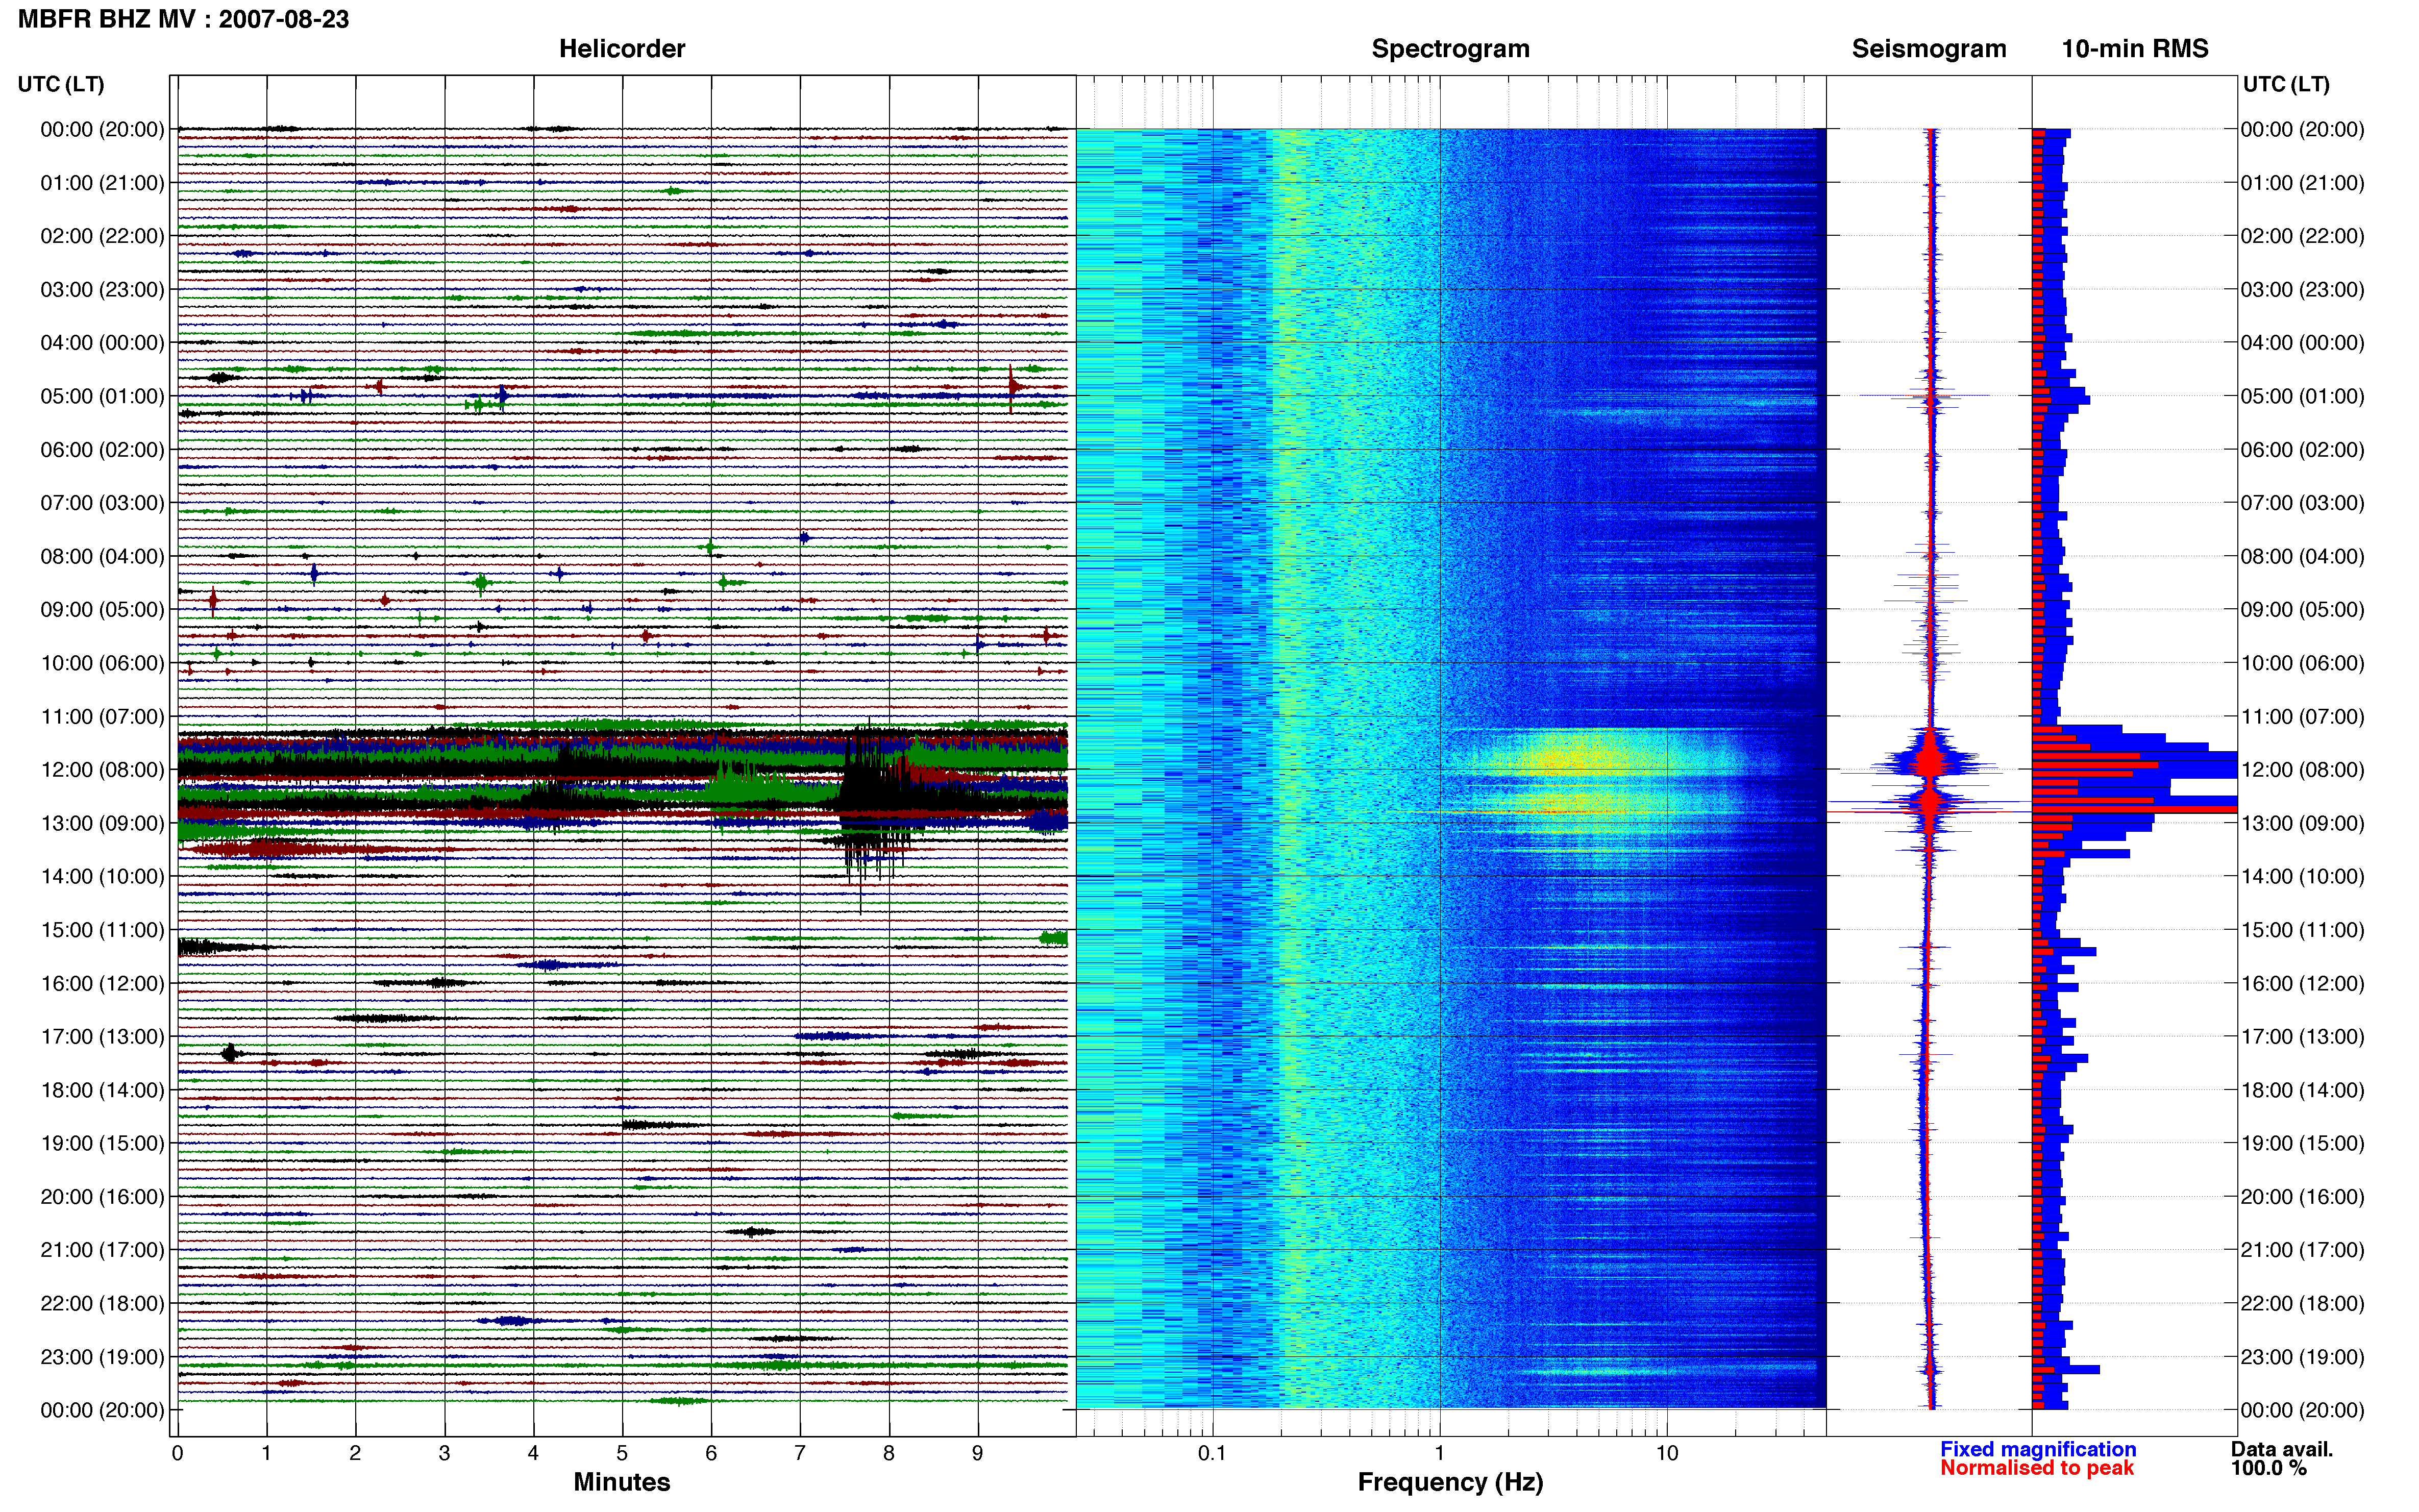The height and width of the screenshot is (1512, 2419).
Task: Click left time label '07:00 (03:00)'
Action: (x=102, y=503)
